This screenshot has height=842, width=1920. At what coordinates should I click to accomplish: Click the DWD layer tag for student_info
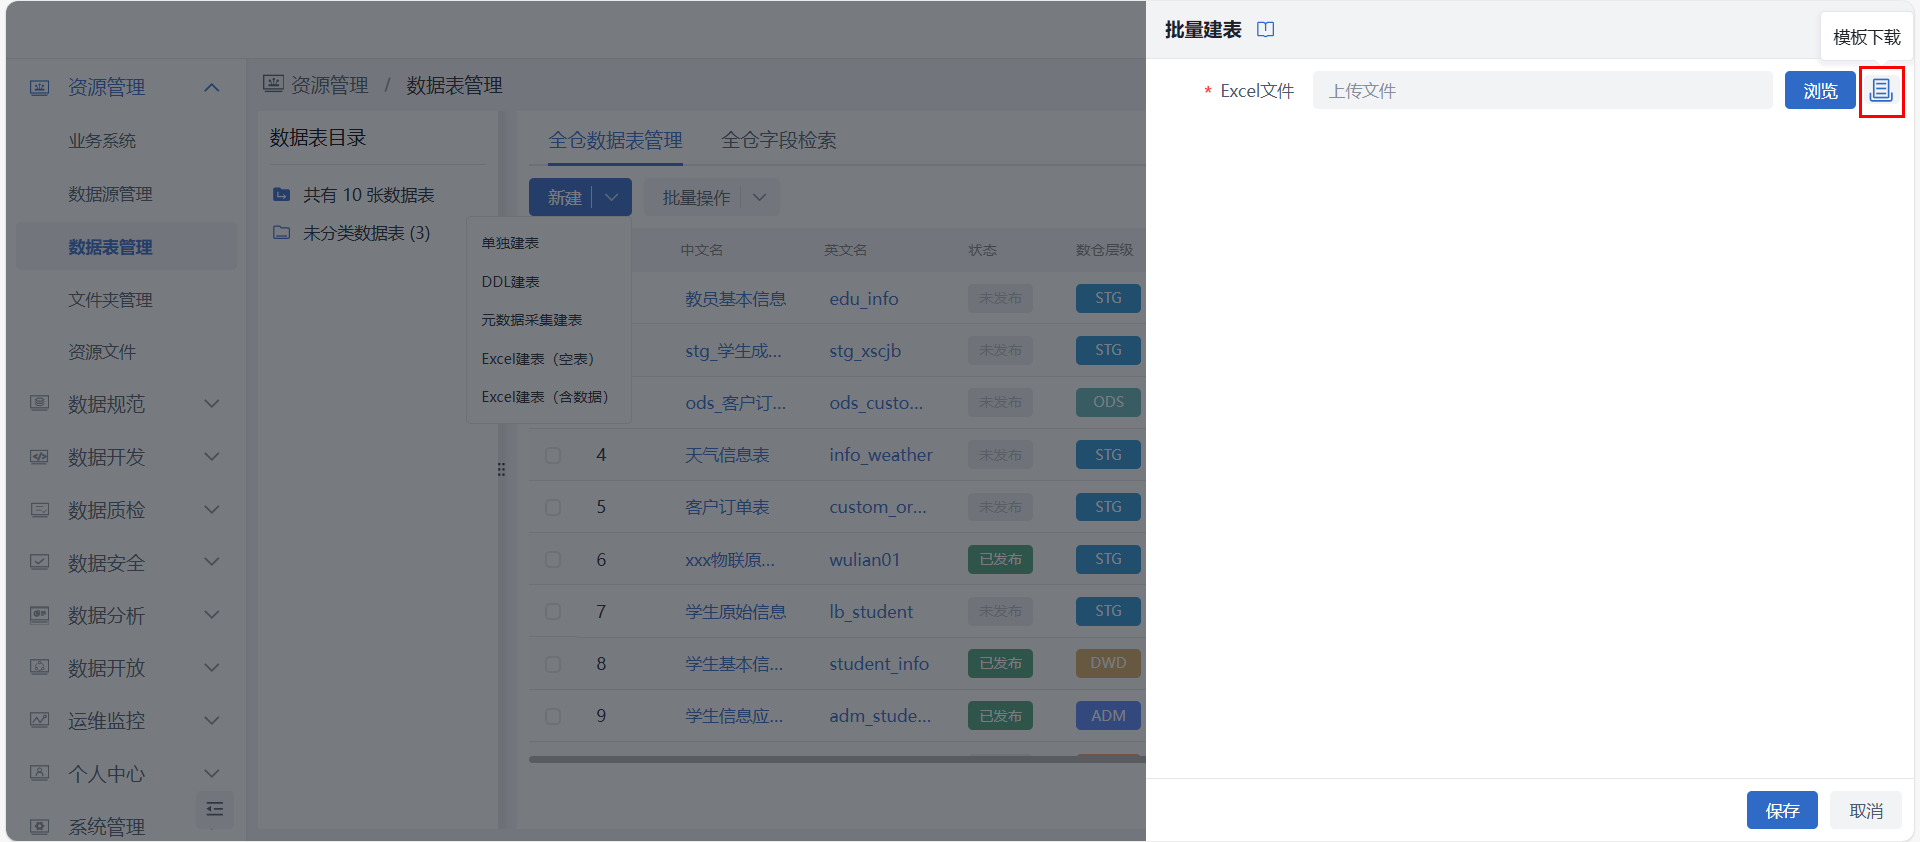tap(1108, 663)
